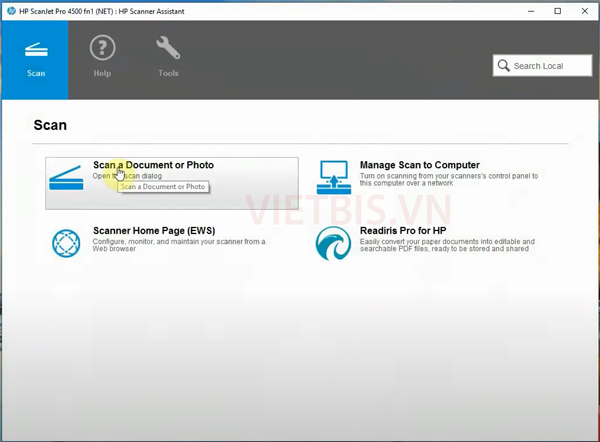600x442 pixels.
Task: Click the scanner icon in the Scan tab
Action: [x=35, y=50]
